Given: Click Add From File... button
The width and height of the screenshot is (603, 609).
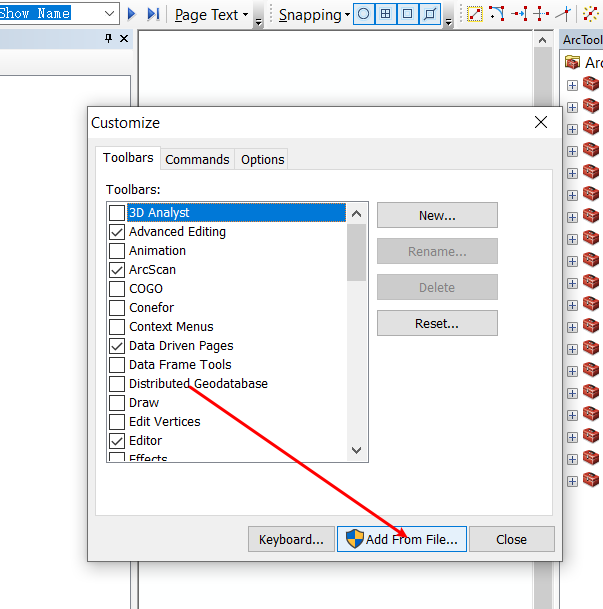Looking at the screenshot, I should [402, 539].
